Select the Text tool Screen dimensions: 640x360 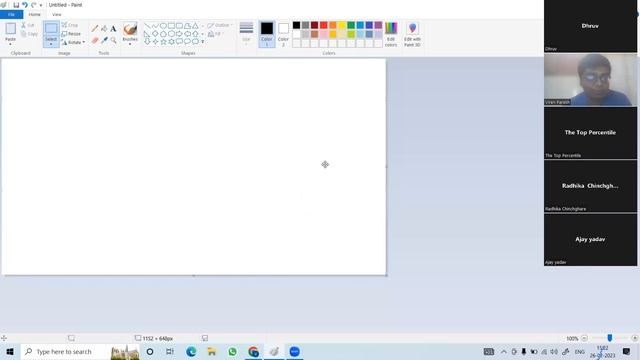click(x=113, y=29)
